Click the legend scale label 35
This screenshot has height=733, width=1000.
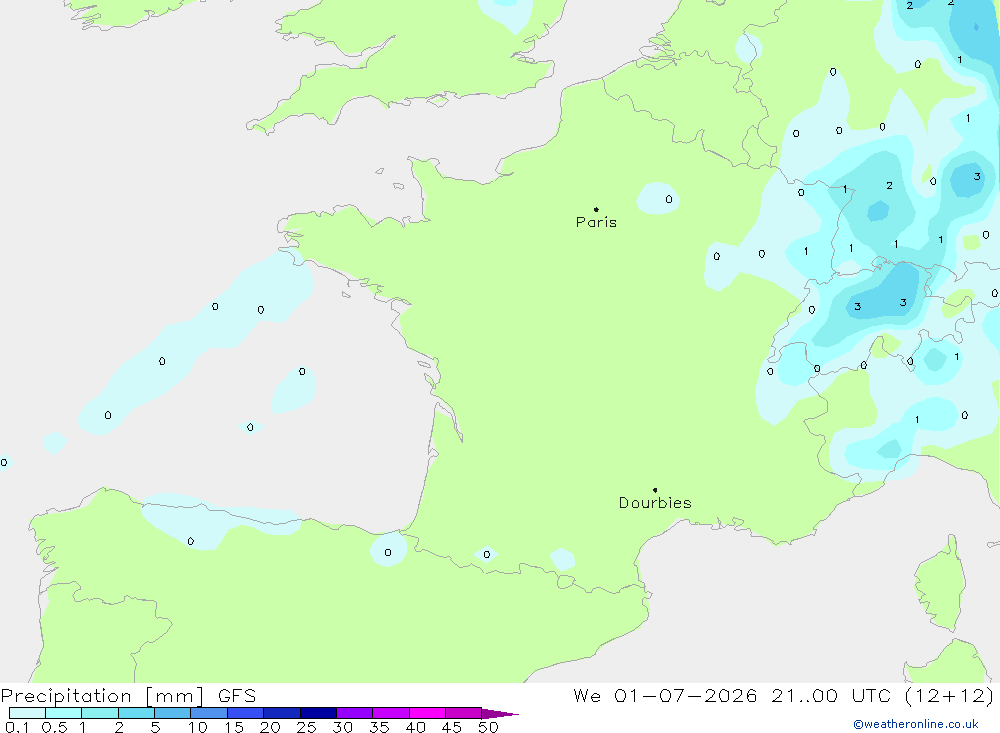coord(379,727)
